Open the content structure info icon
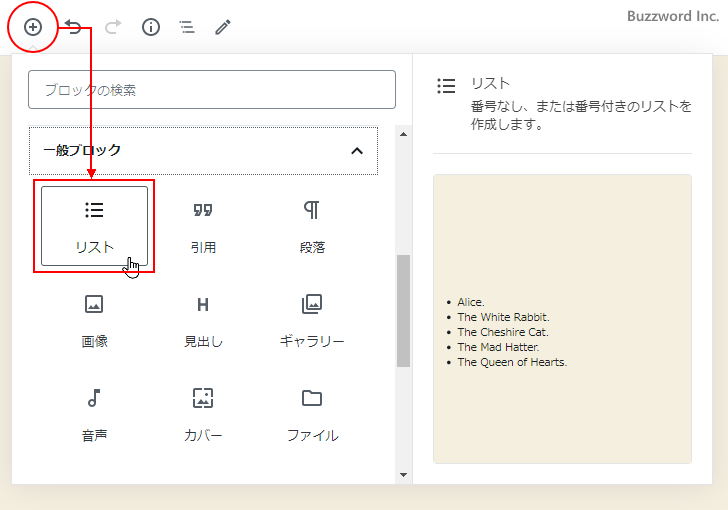 (x=151, y=27)
